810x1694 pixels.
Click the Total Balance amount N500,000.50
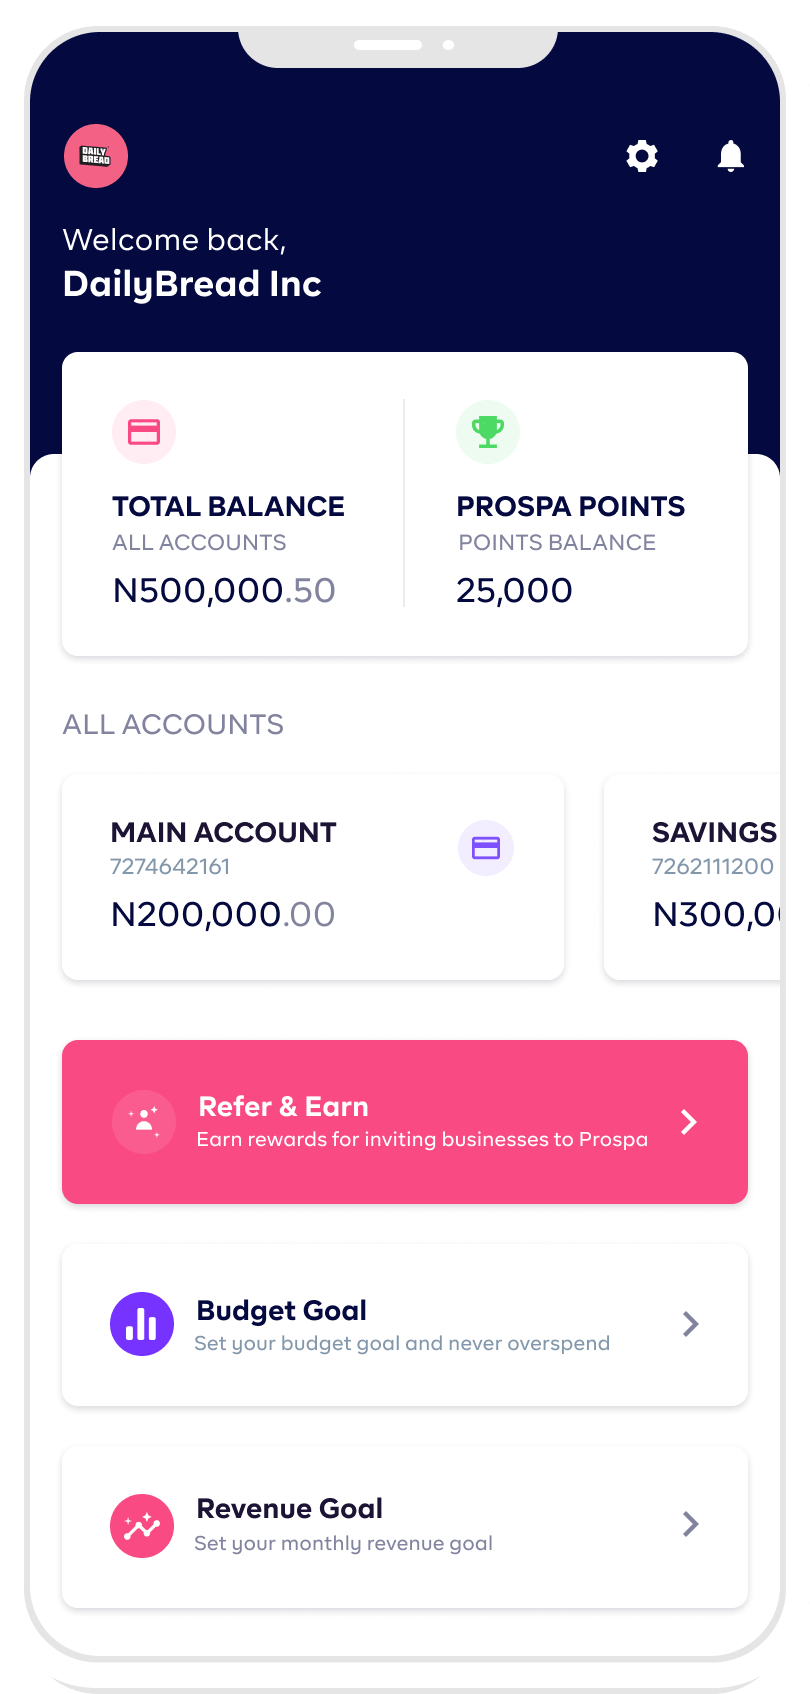223,590
